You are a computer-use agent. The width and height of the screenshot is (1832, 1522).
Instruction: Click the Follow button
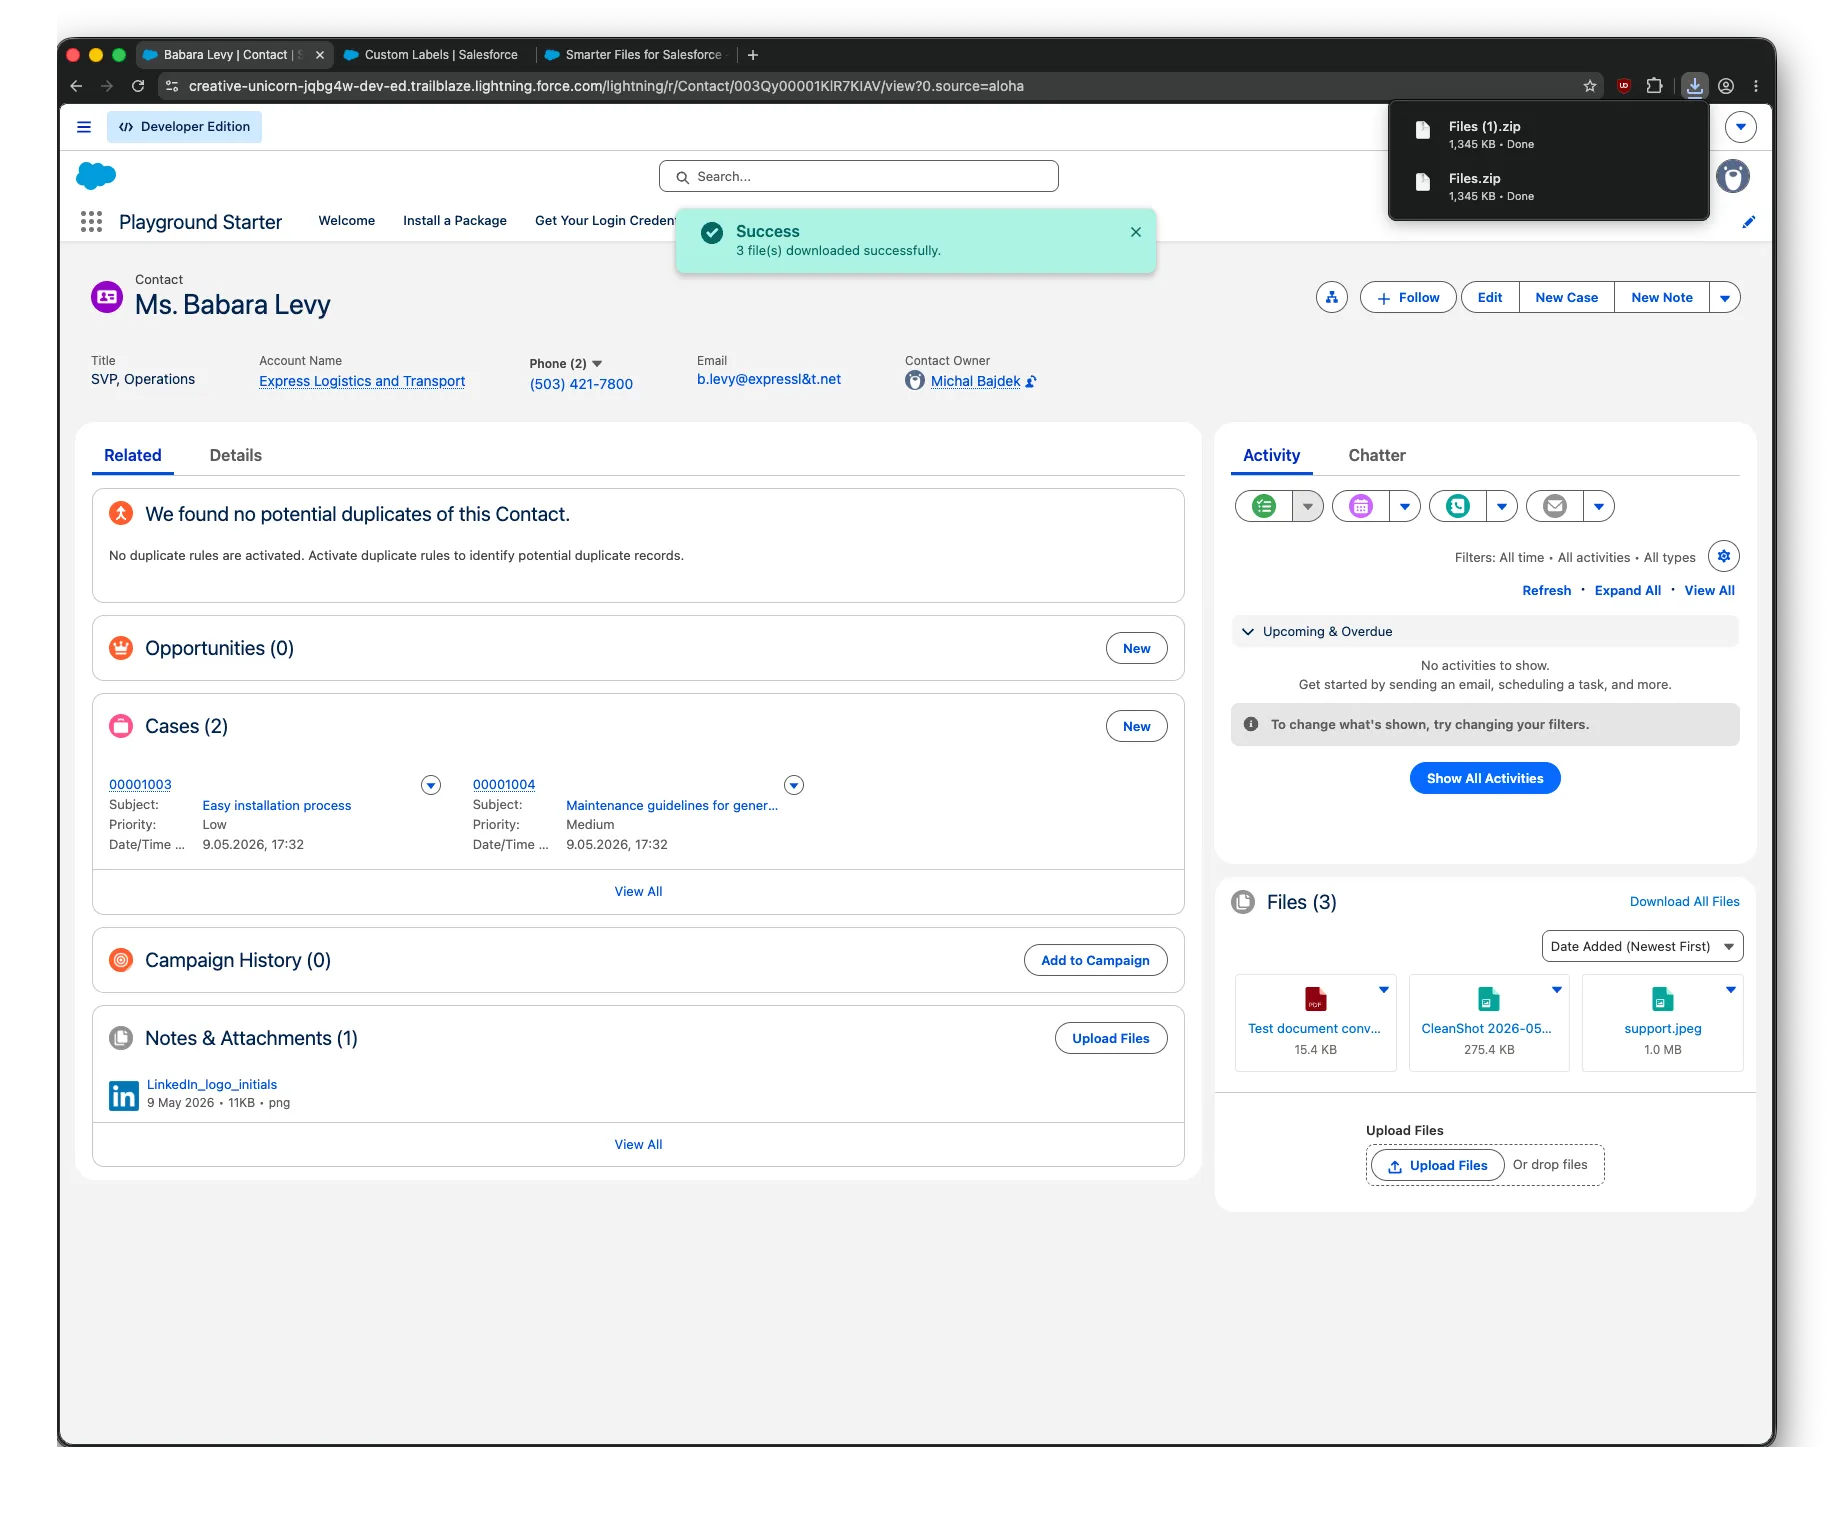click(1407, 297)
